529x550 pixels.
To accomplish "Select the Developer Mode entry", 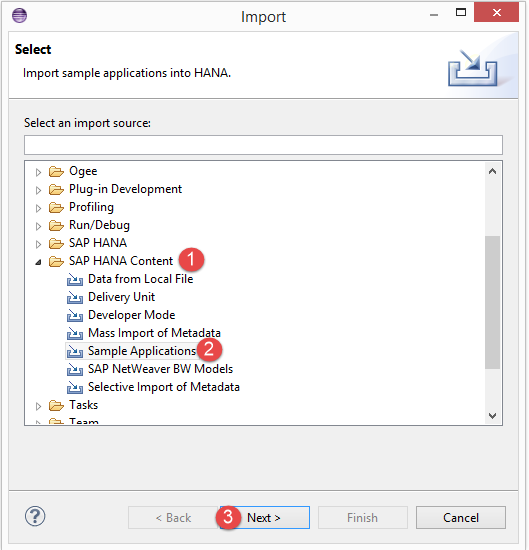I will 132,315.
